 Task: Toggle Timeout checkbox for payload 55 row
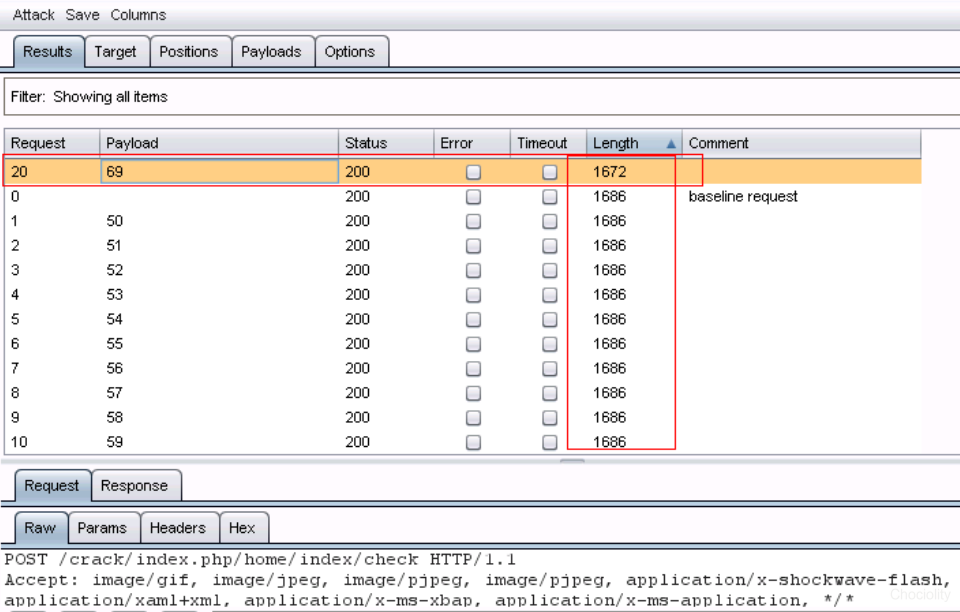coord(550,344)
